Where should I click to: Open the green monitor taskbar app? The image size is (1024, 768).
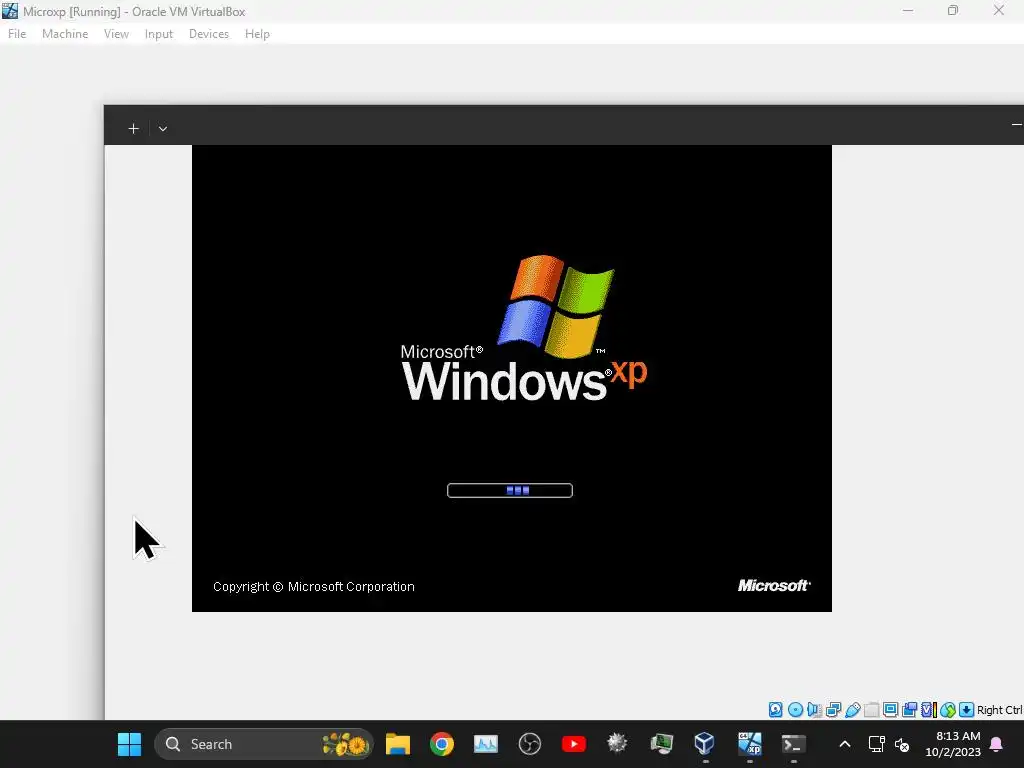pos(662,744)
